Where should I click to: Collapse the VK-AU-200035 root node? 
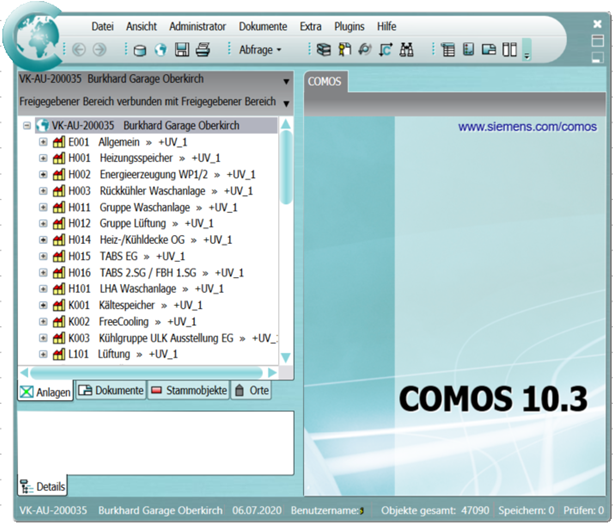[26, 127]
